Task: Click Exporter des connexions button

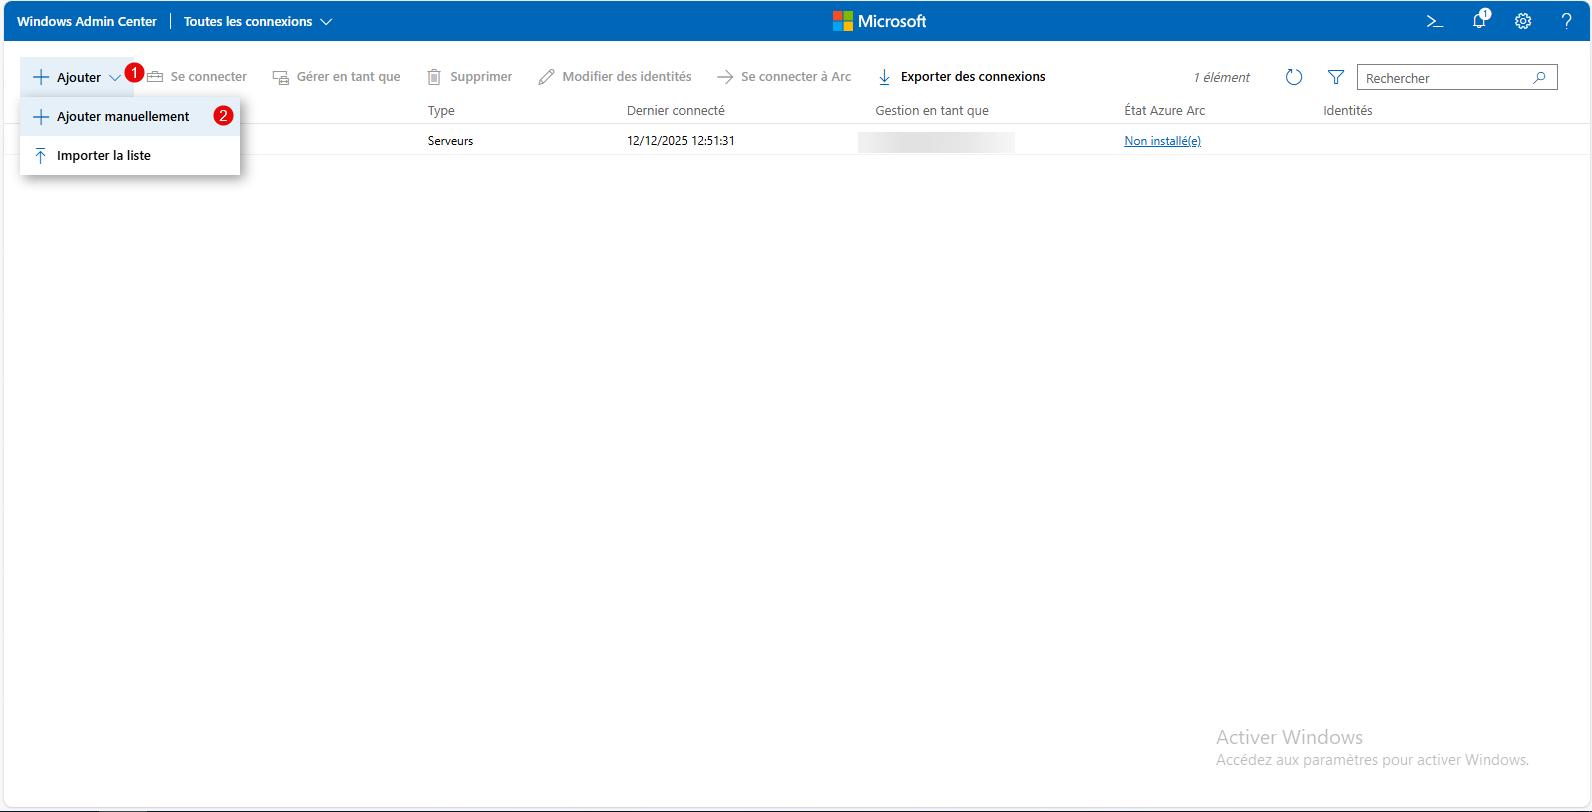Action: coord(961,77)
